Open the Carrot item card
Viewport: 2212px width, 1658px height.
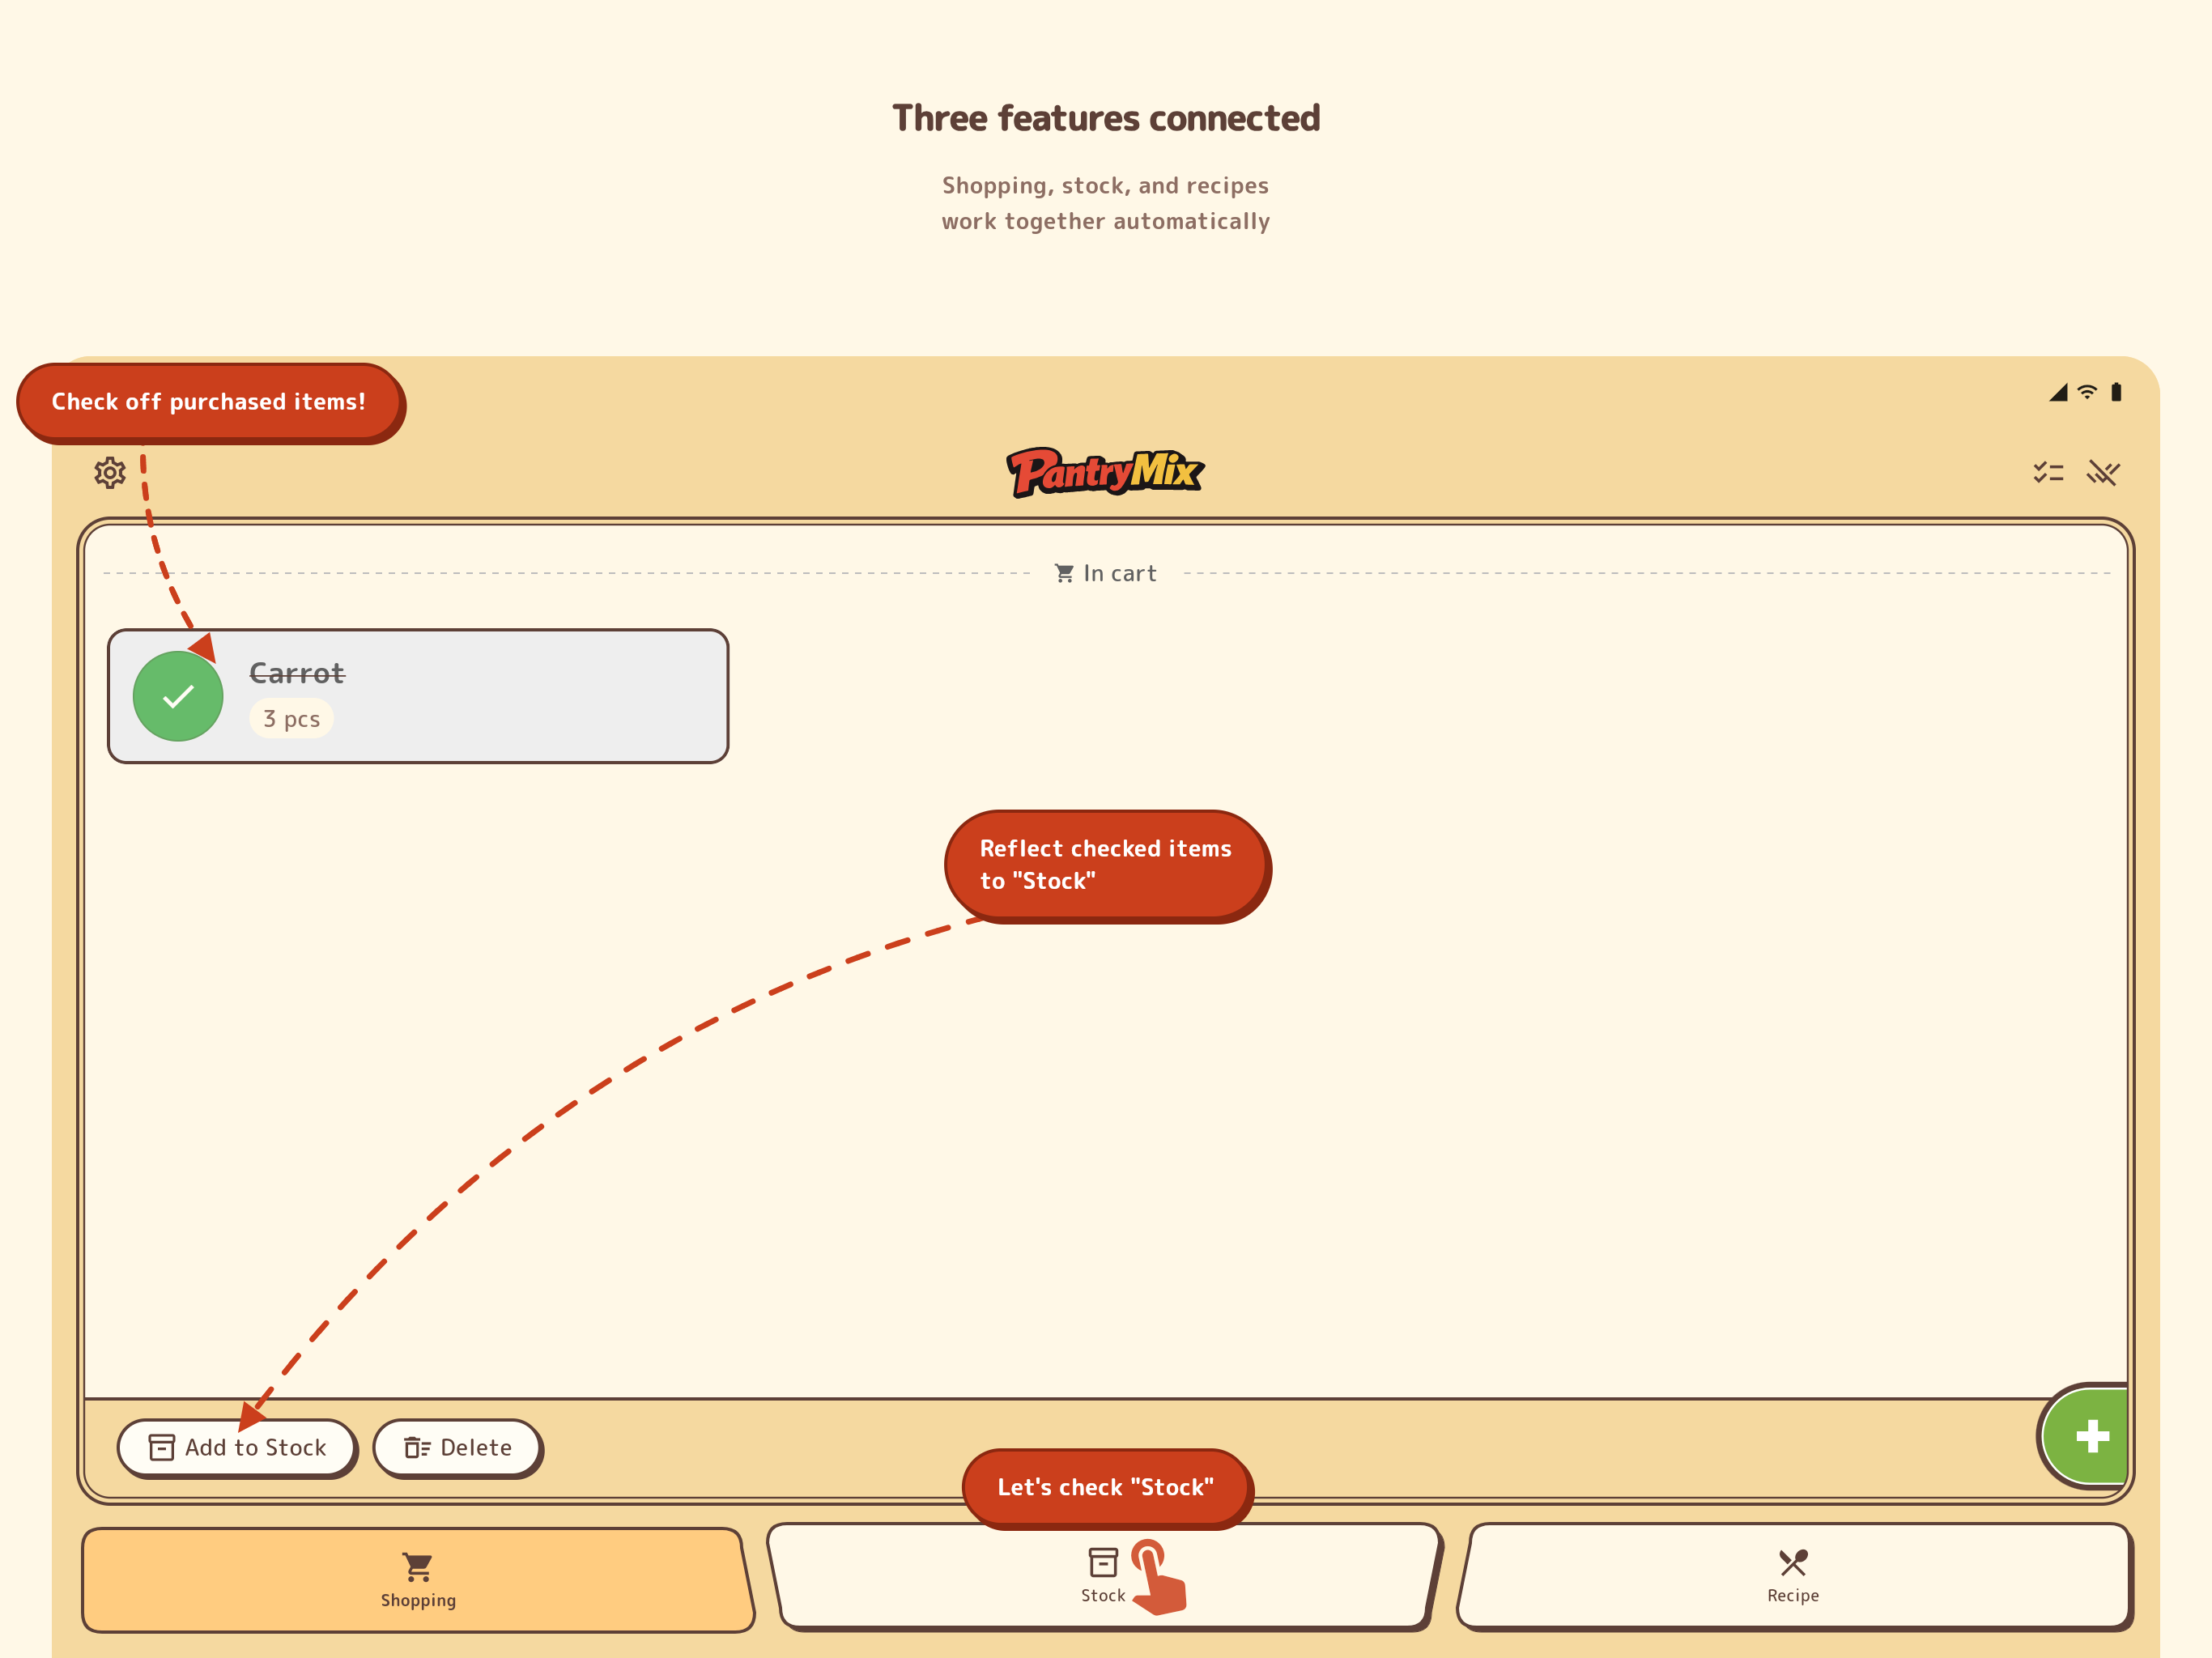418,696
